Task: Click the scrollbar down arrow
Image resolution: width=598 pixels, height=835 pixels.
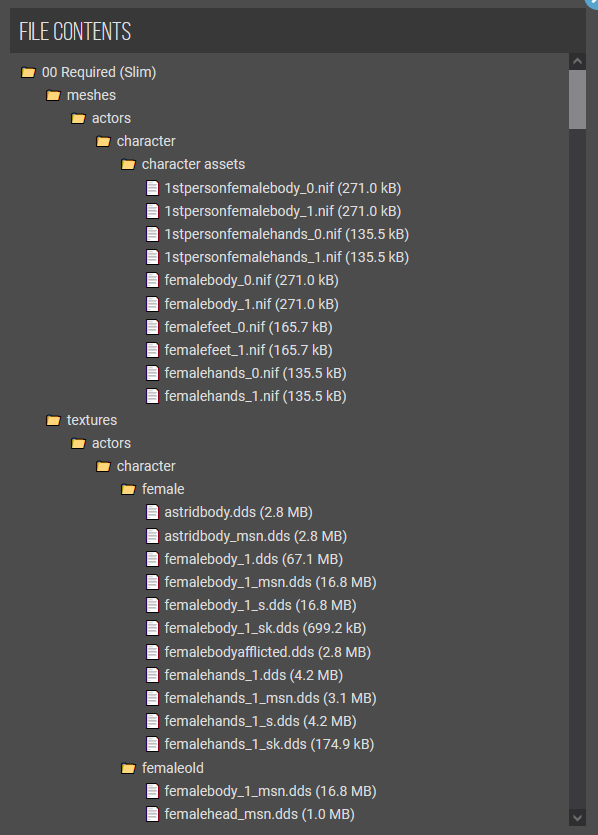Action: tap(577, 817)
